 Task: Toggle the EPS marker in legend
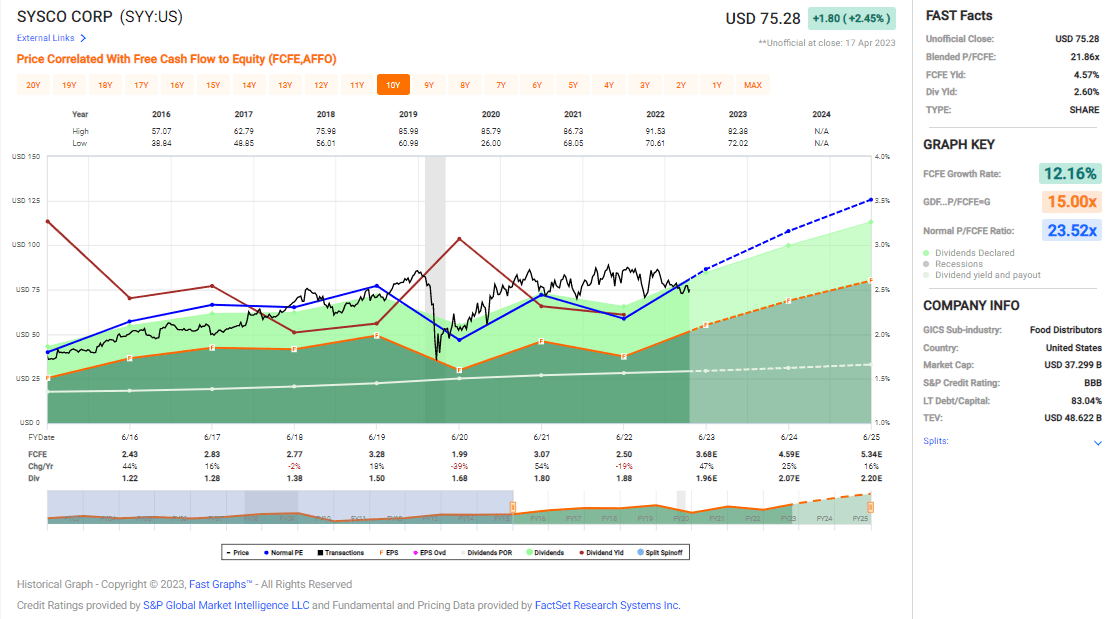[x=392, y=551]
